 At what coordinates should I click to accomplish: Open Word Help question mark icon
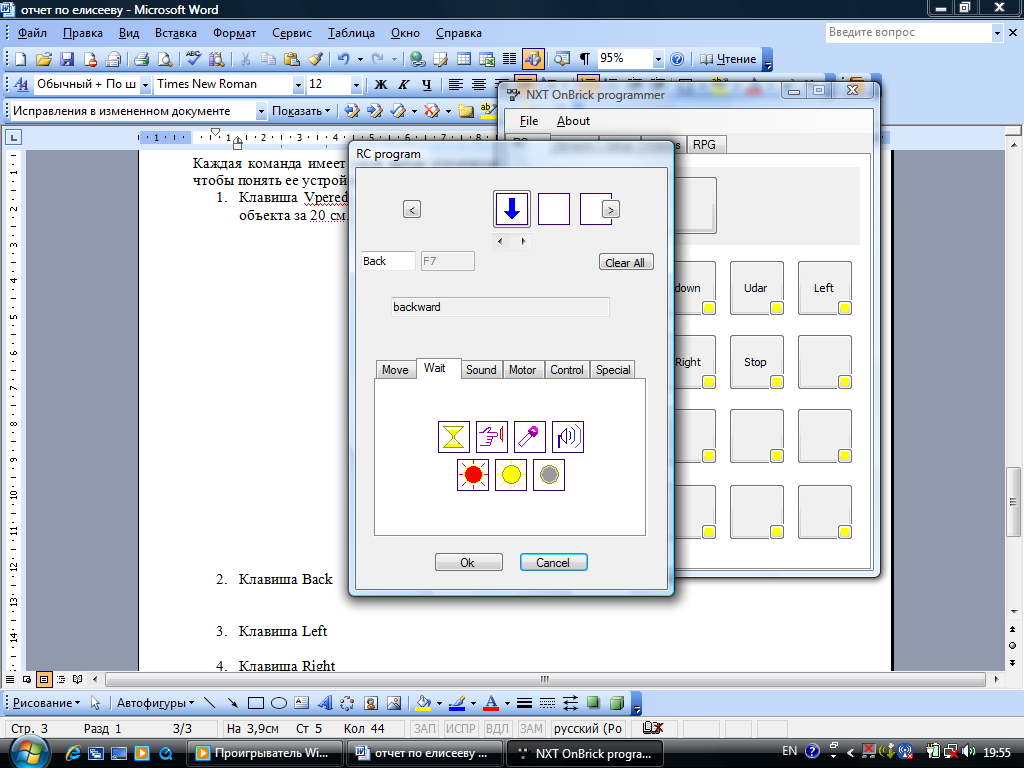677,59
